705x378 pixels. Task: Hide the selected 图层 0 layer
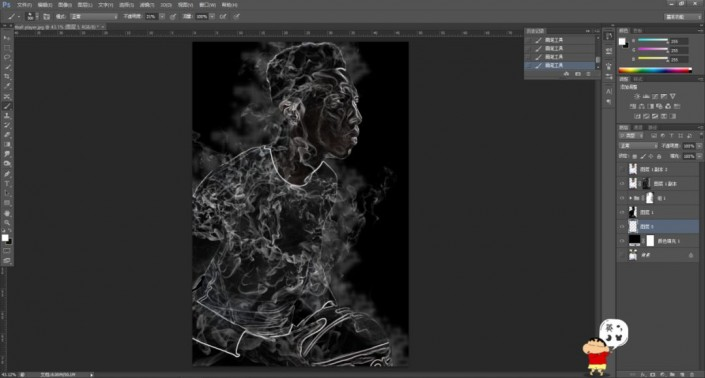pyautogui.click(x=622, y=227)
